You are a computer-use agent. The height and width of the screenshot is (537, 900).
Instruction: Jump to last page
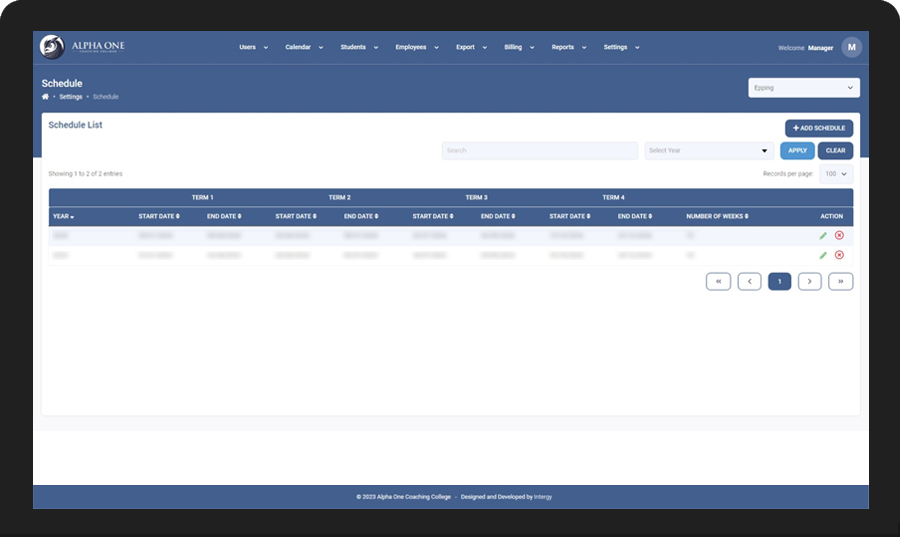840,281
